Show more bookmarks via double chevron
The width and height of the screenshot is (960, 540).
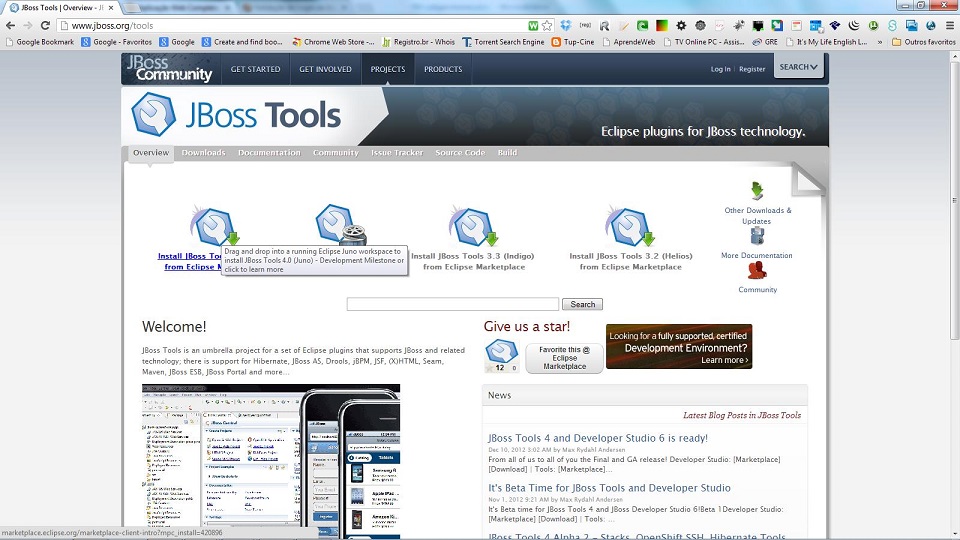[880, 42]
